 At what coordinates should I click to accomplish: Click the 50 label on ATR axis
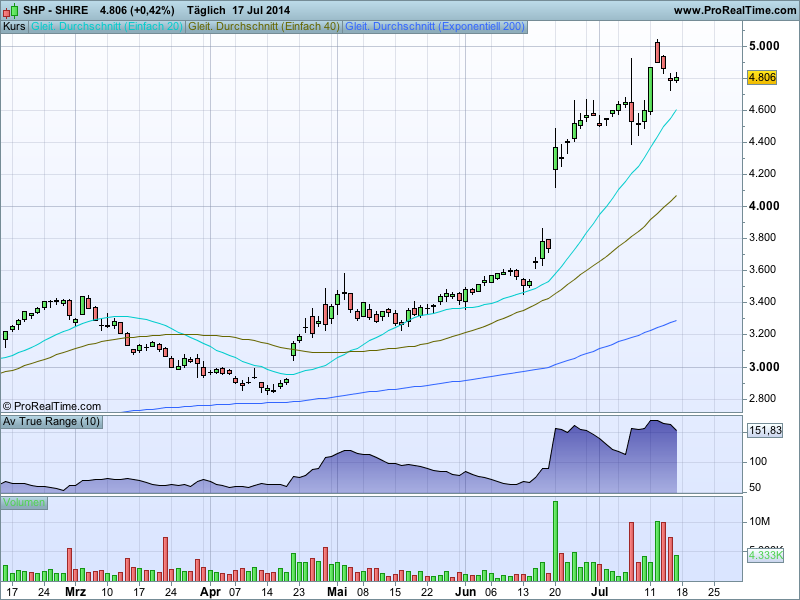755,488
